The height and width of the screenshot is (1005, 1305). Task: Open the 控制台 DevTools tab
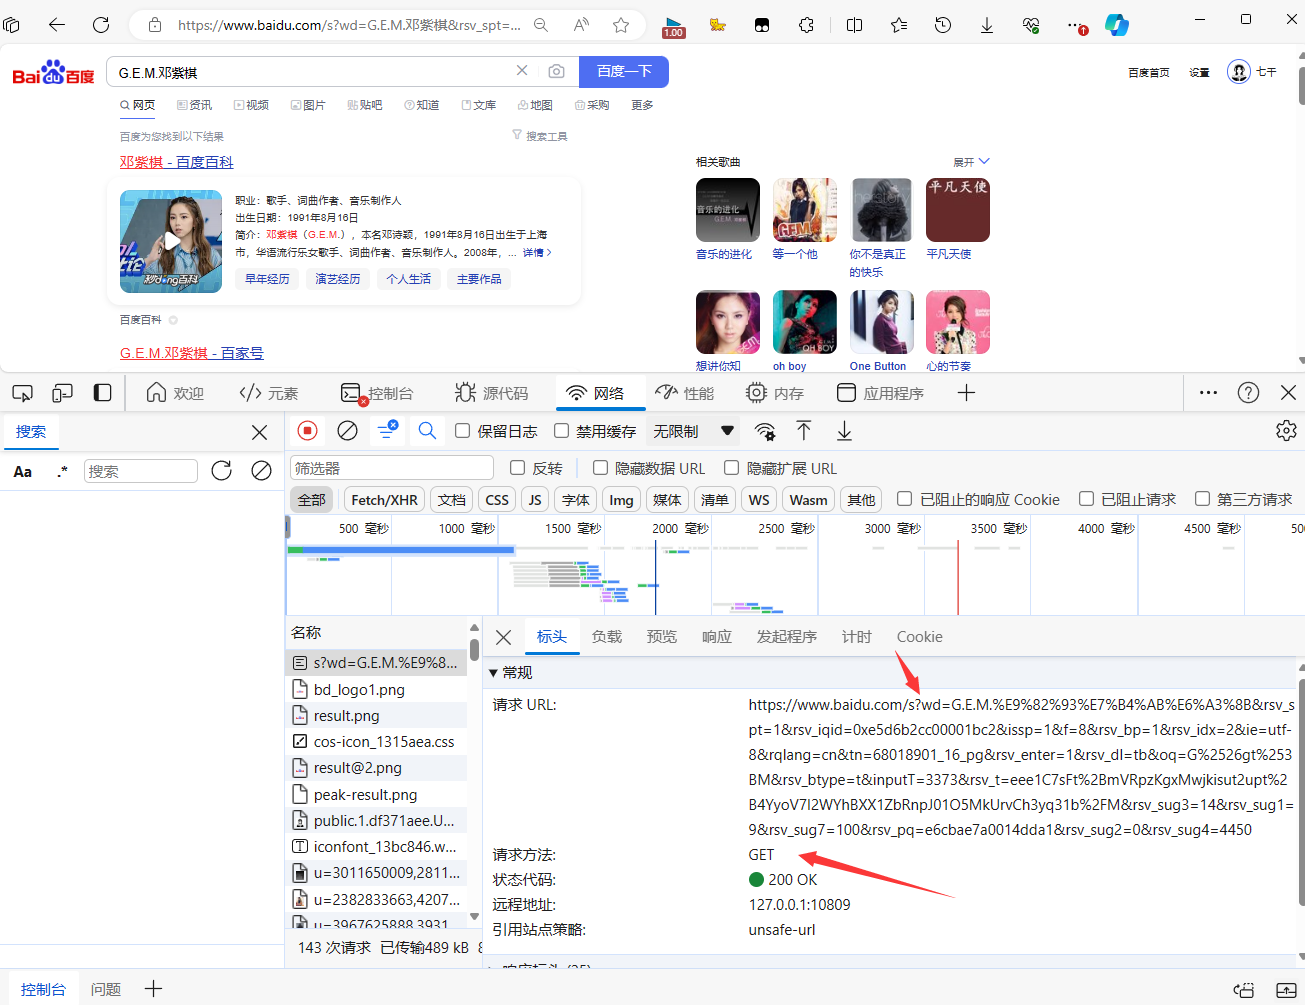(377, 393)
